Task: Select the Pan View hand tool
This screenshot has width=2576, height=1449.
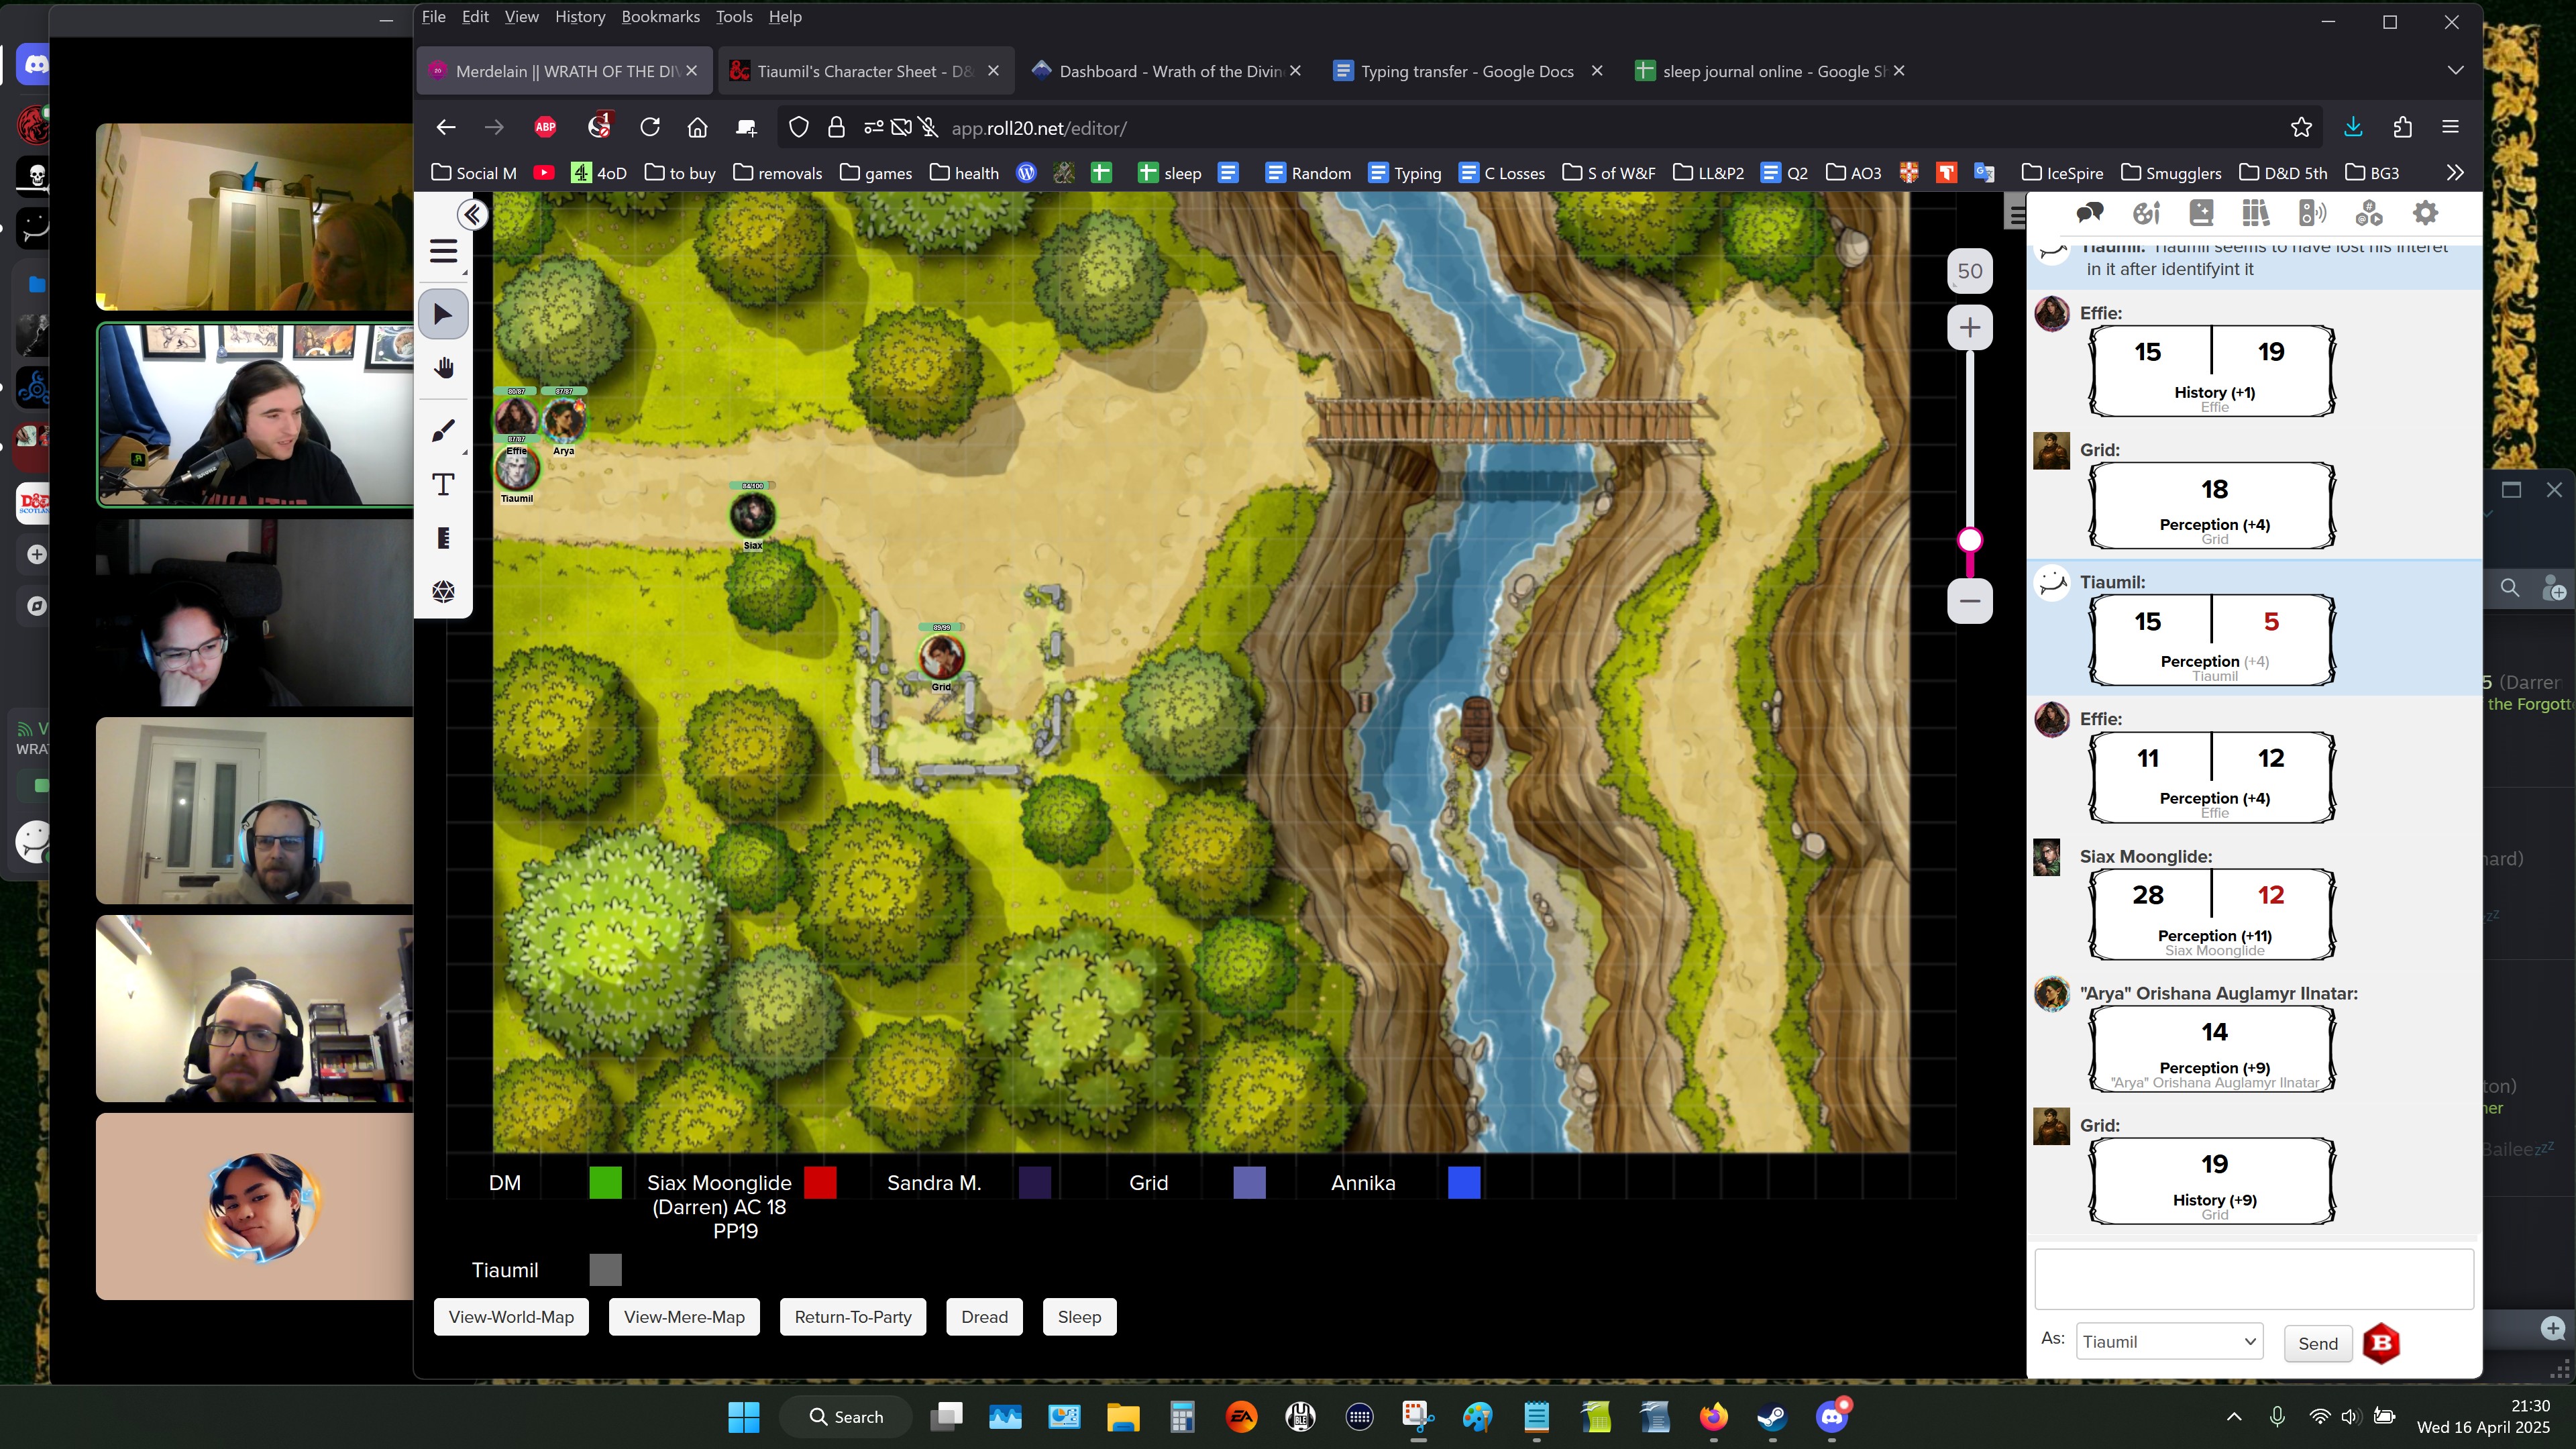Action: coord(443,368)
